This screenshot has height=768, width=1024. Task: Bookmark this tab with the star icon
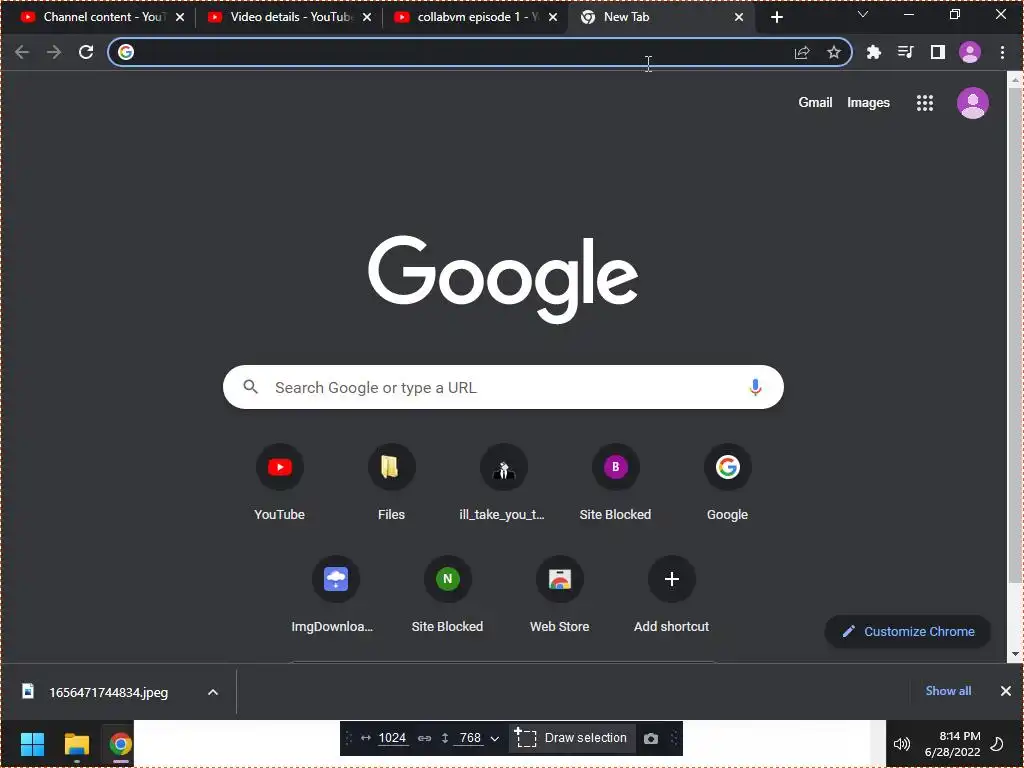(x=833, y=52)
